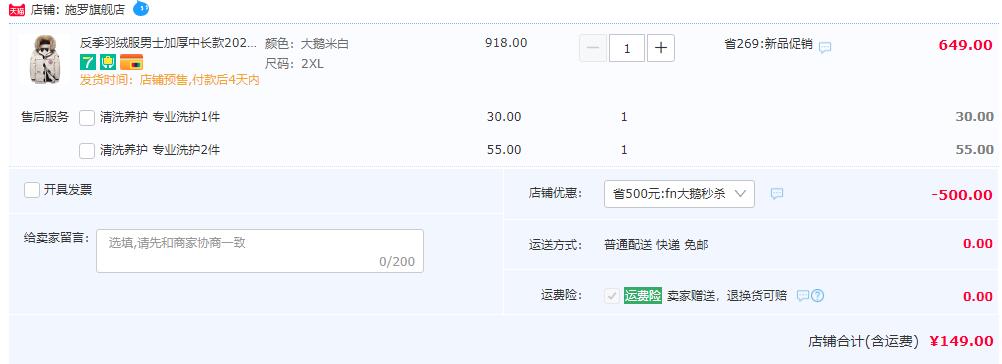
Task: Check the 清洗养护 专业洗护2件 option
Action: (87, 151)
